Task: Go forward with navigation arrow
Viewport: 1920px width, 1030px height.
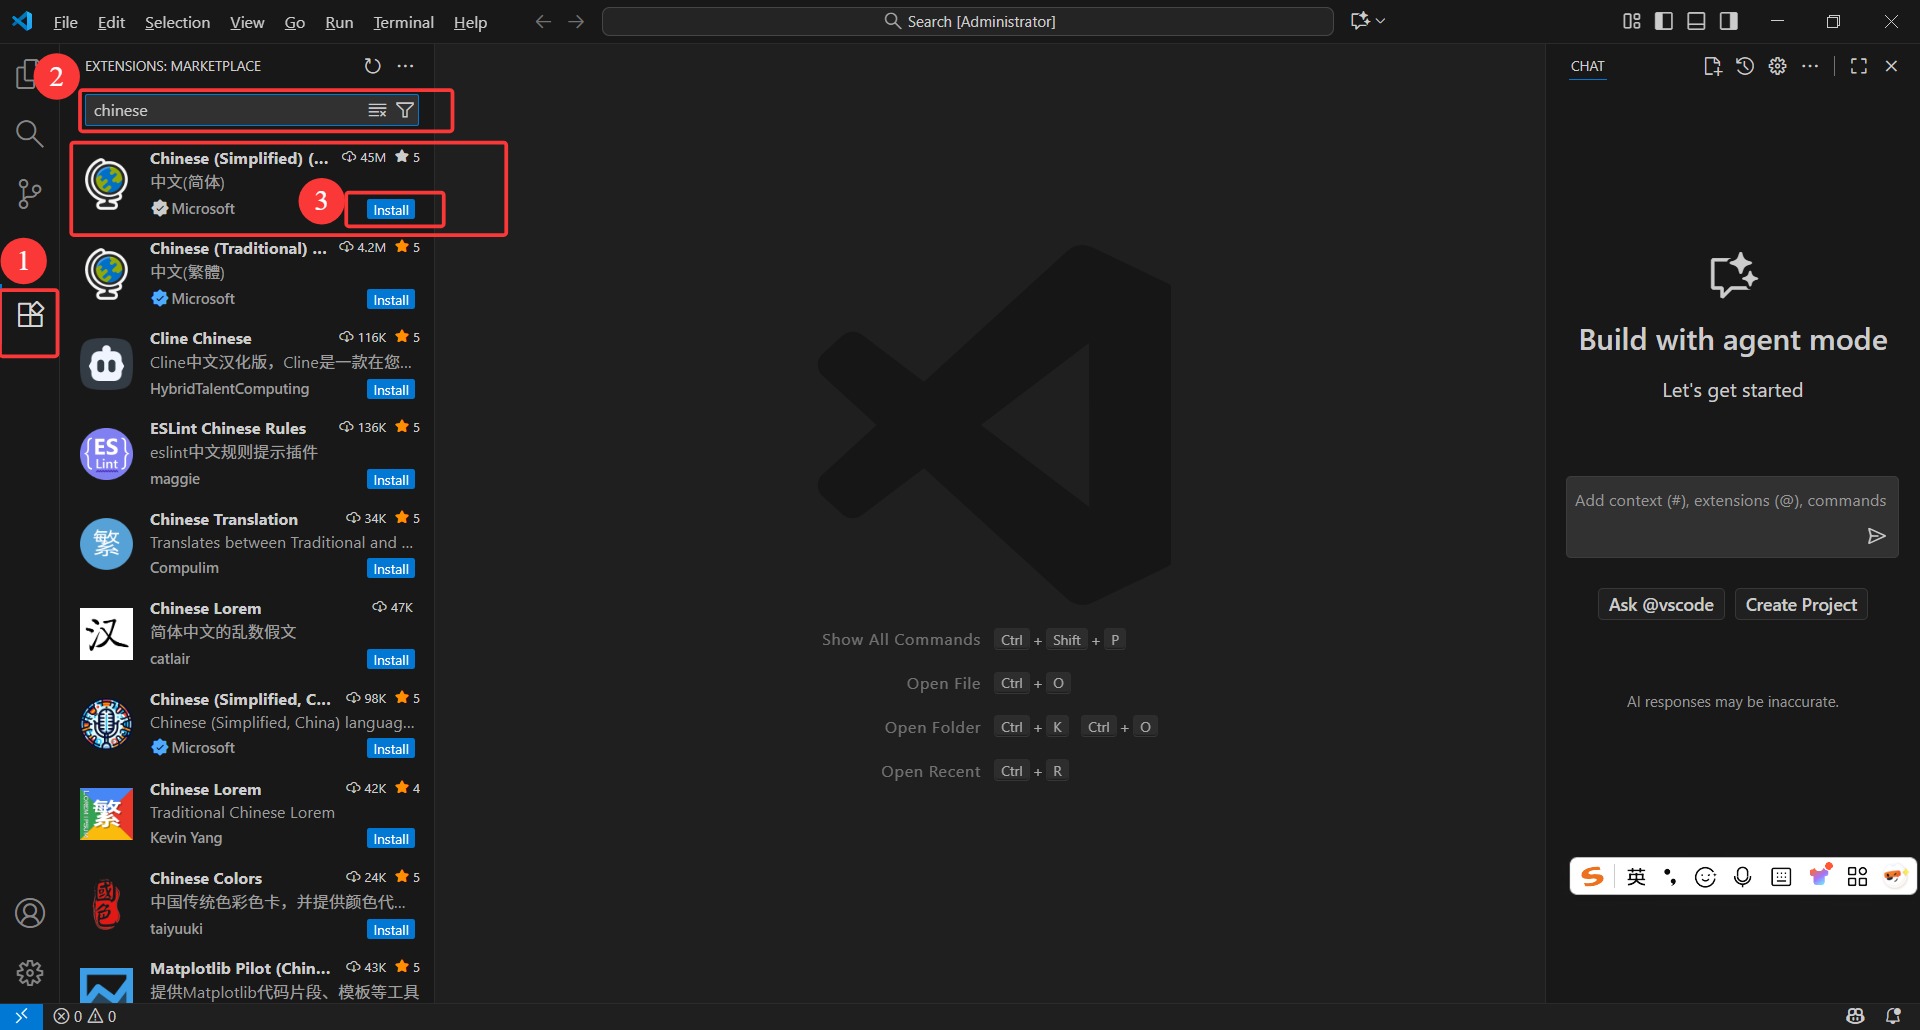Action: (x=576, y=21)
